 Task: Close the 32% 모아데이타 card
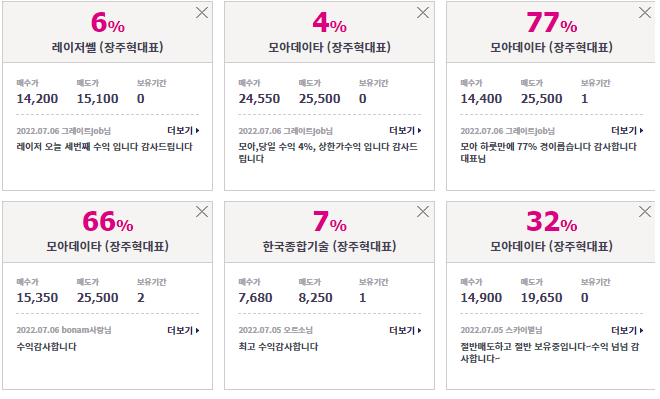(645, 211)
